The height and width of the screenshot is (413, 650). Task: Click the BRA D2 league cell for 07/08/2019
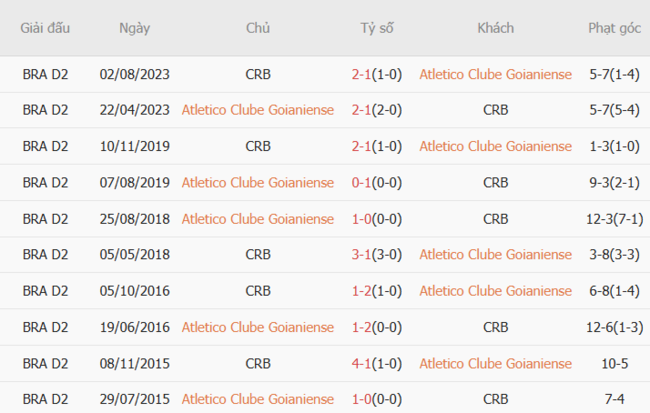point(45,182)
